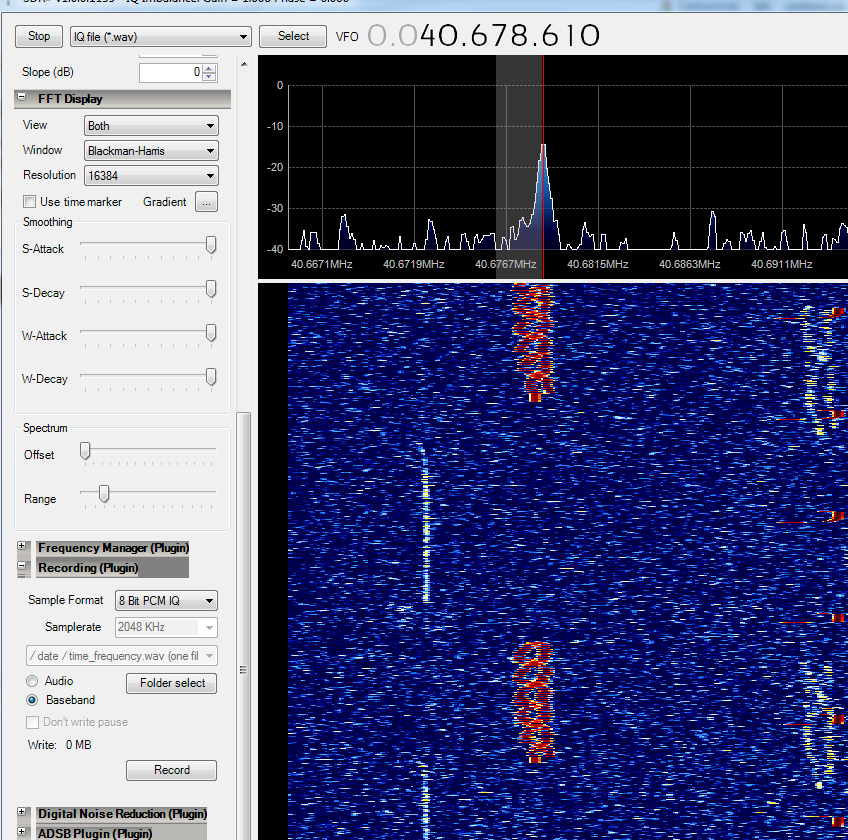This screenshot has height=840, width=848.
Task: Click the Spectrum Range slider handle
Action: 104,493
